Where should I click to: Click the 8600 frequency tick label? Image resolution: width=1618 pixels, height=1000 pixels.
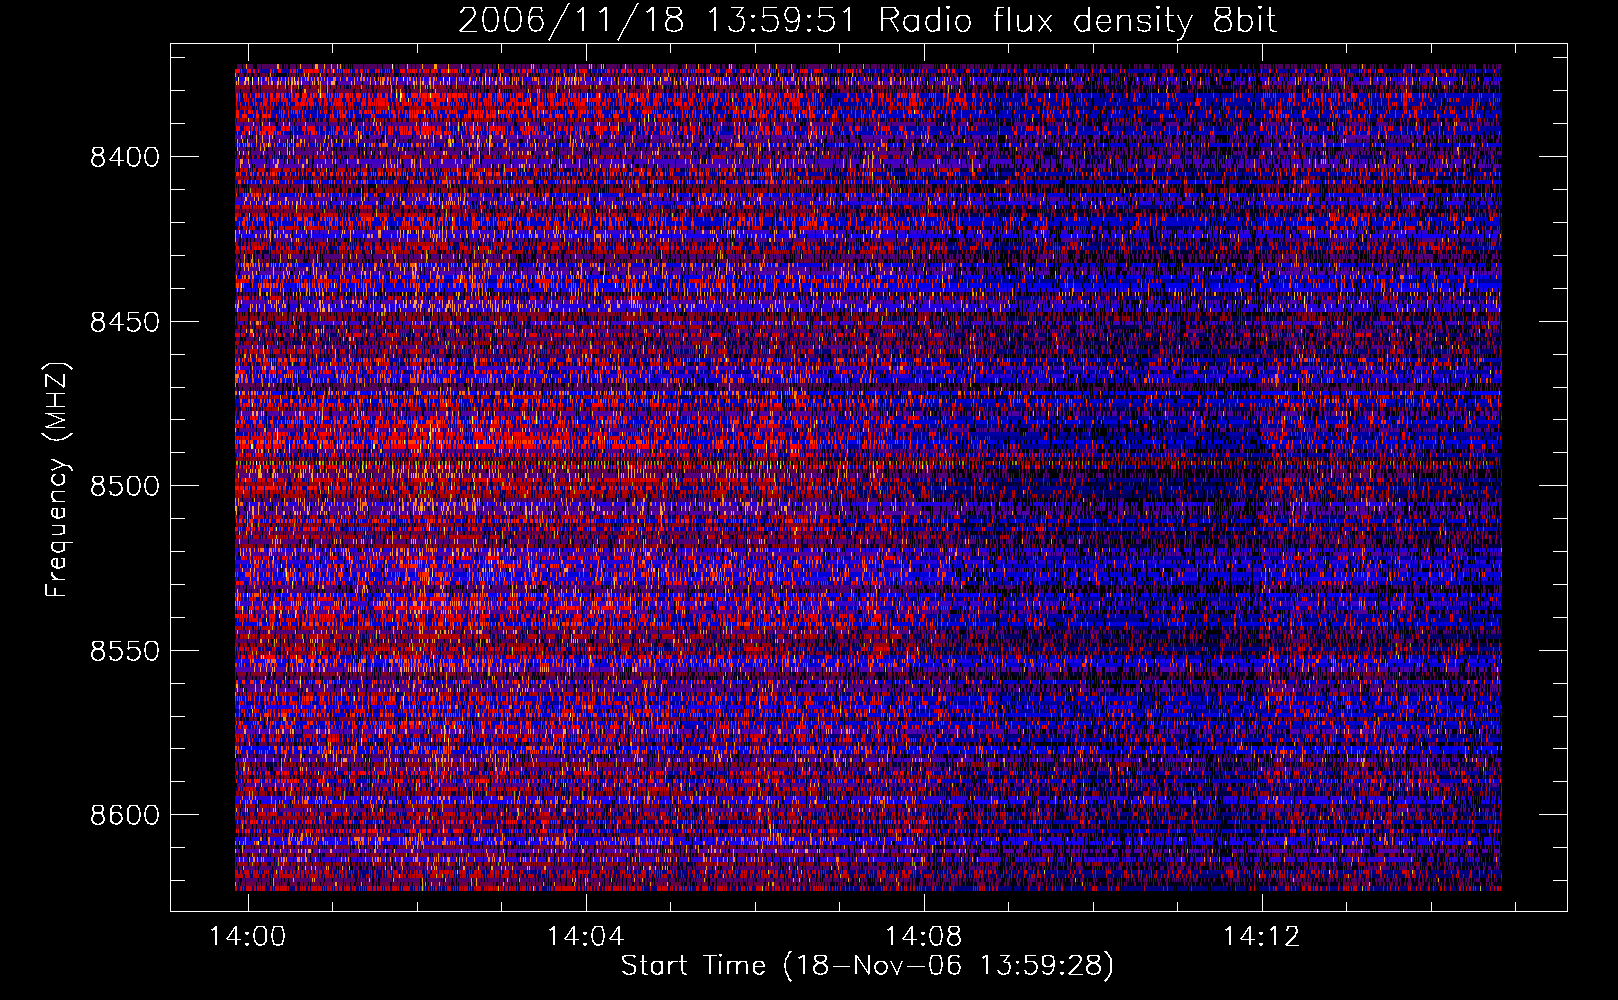(125, 815)
